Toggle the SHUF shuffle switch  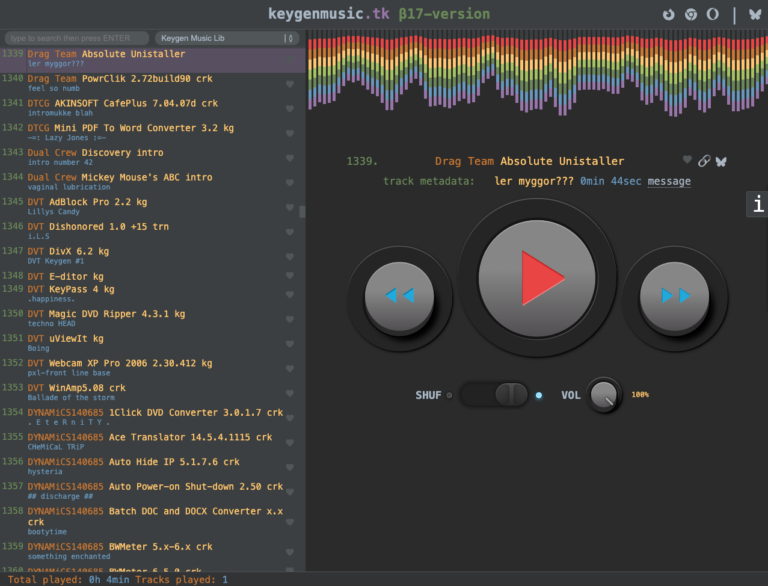494,394
